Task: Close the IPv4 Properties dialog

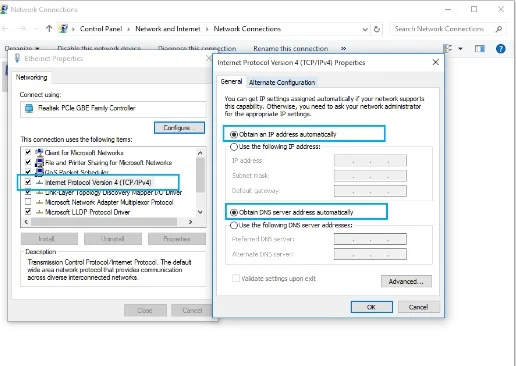Action: click(x=435, y=62)
